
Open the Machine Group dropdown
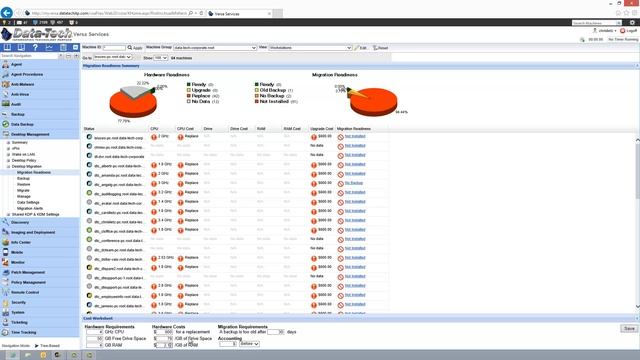[215, 48]
